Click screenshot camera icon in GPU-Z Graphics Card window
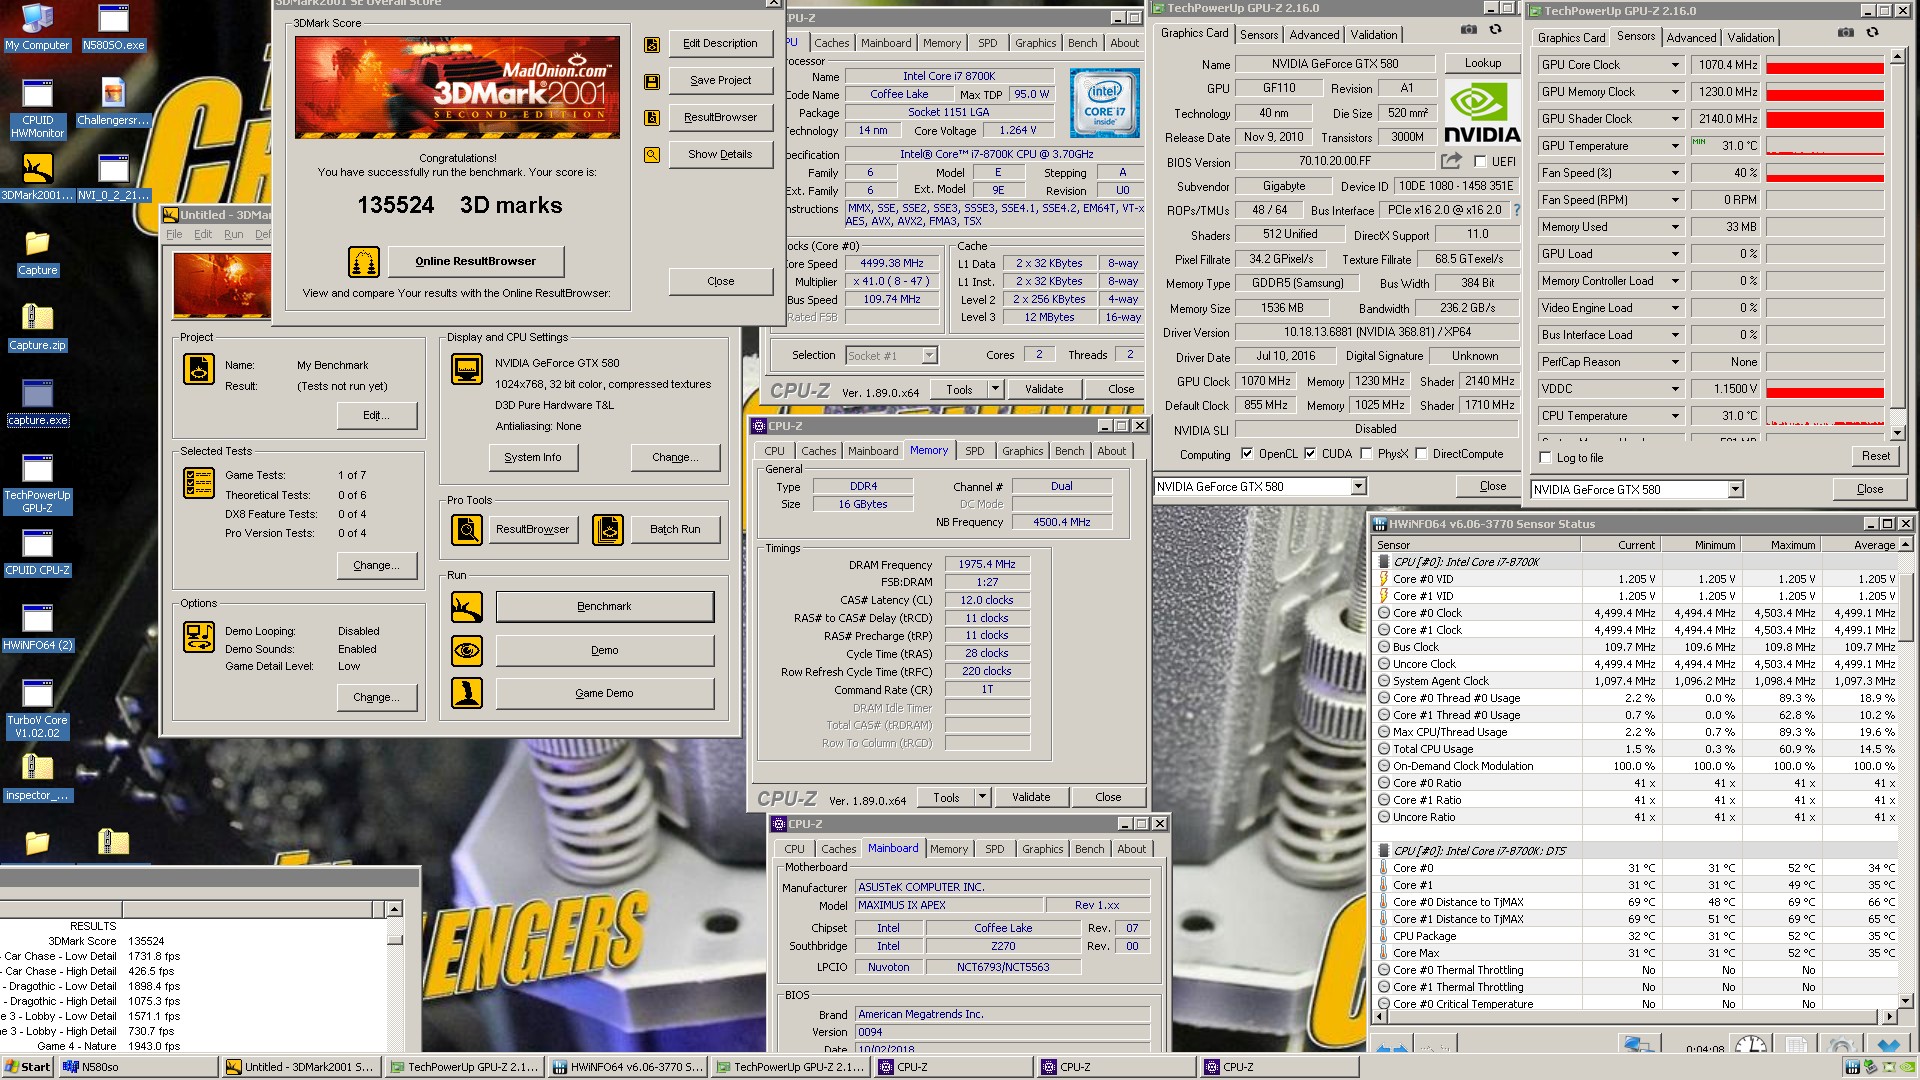 [1468, 30]
